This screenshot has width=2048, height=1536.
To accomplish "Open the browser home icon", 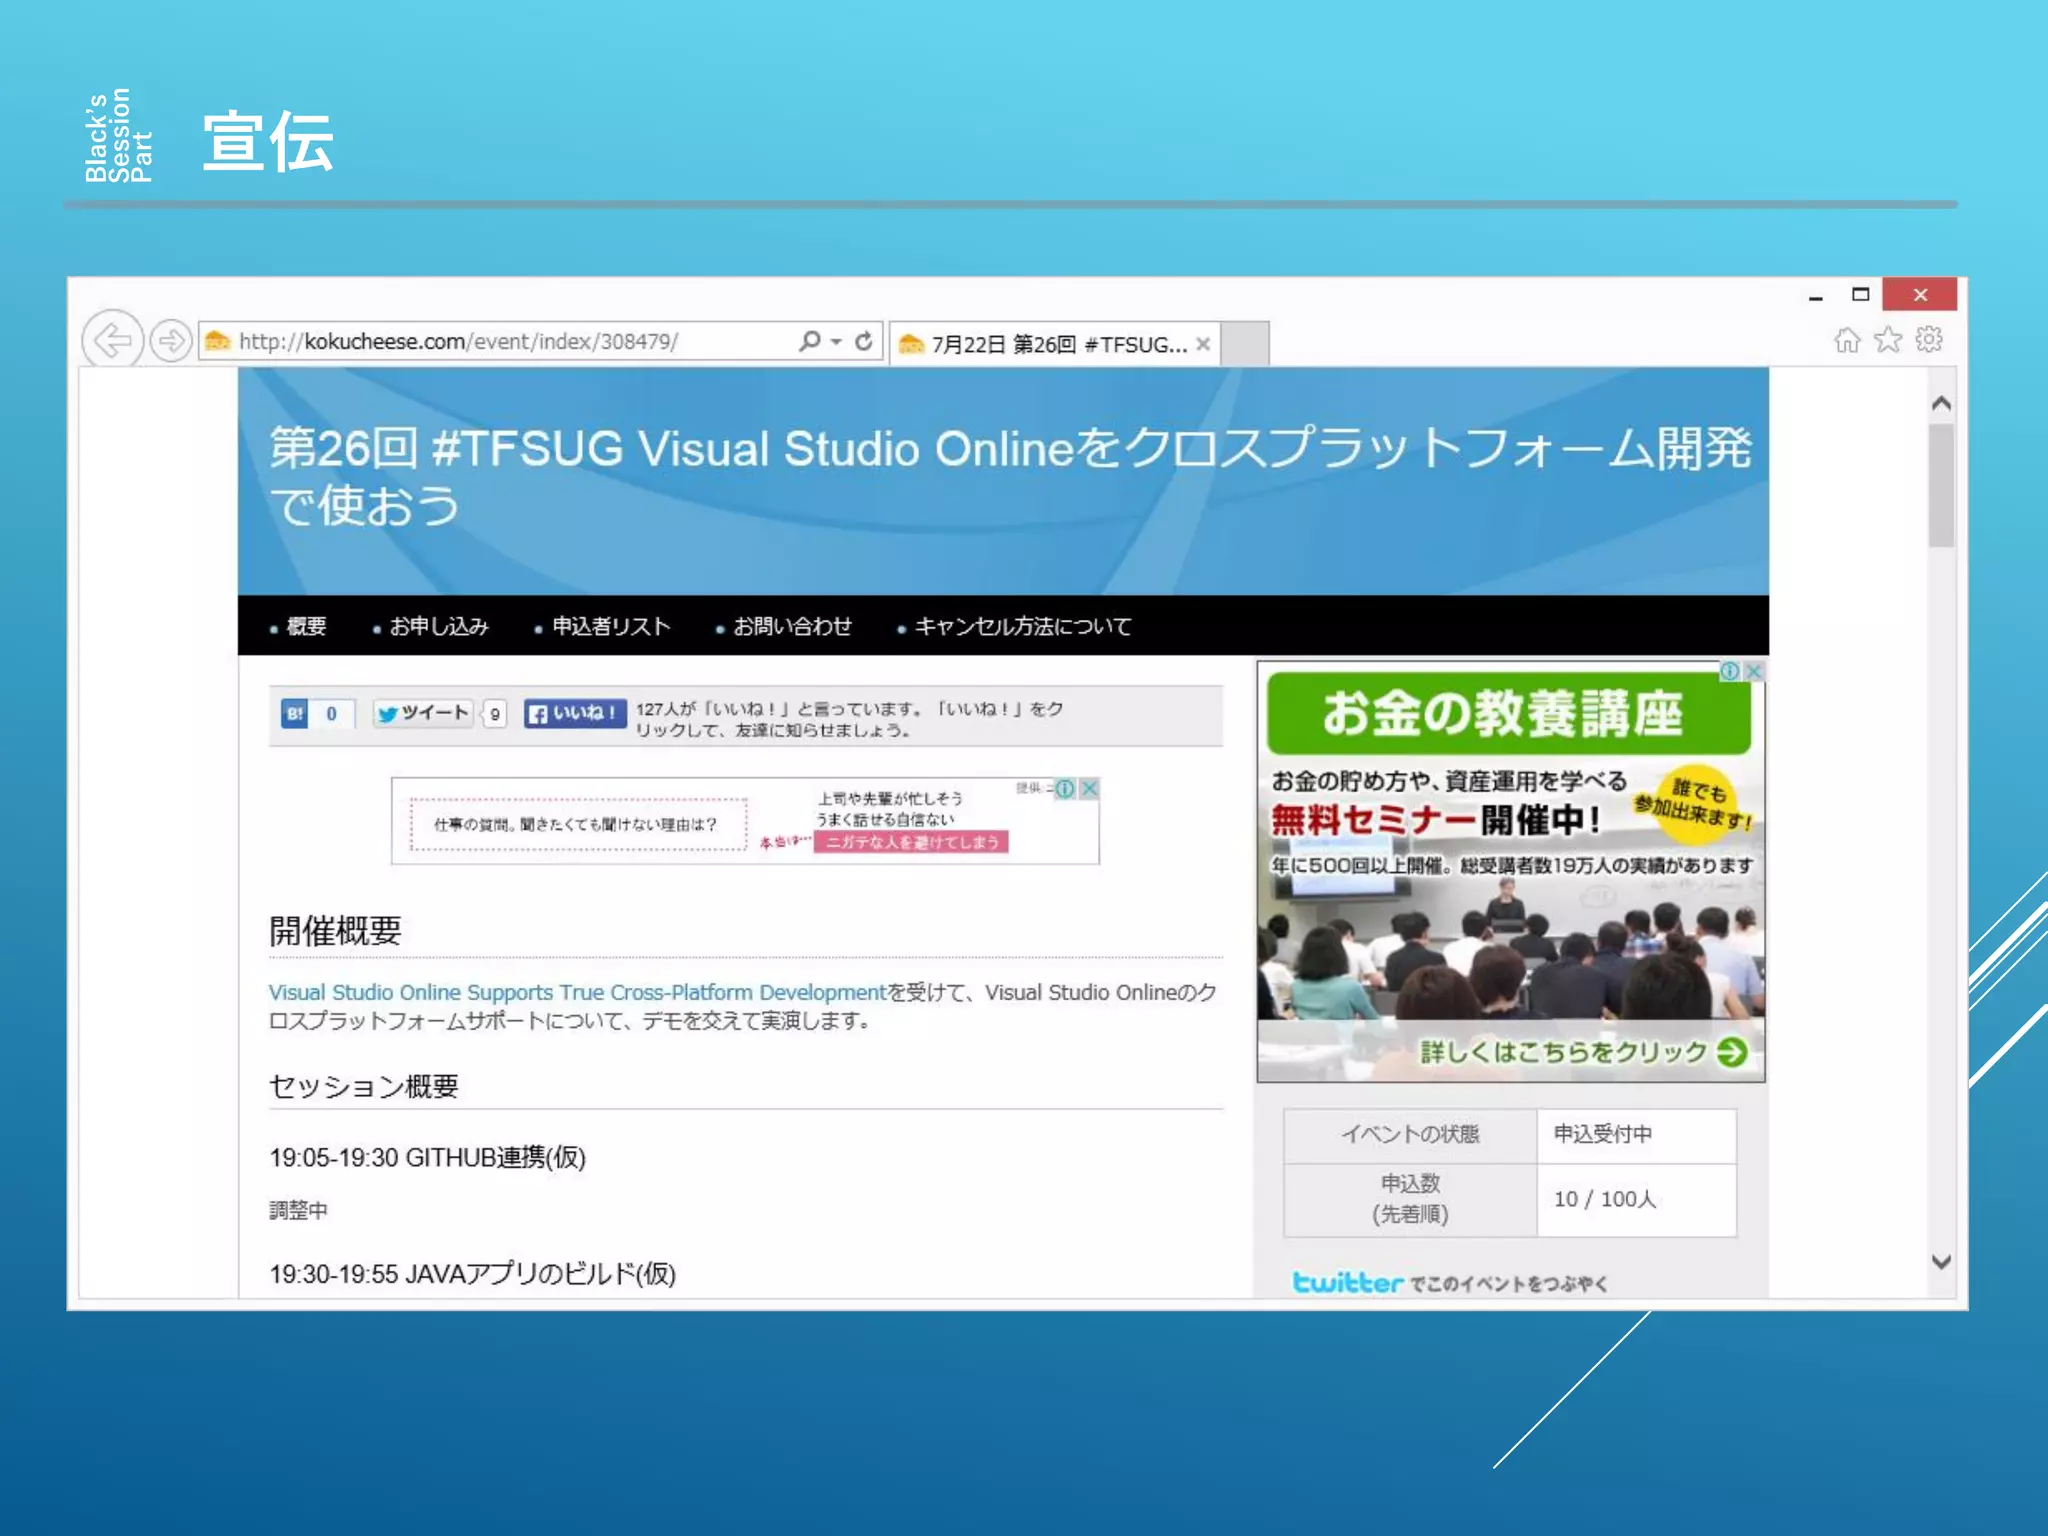I will pyautogui.click(x=1847, y=341).
